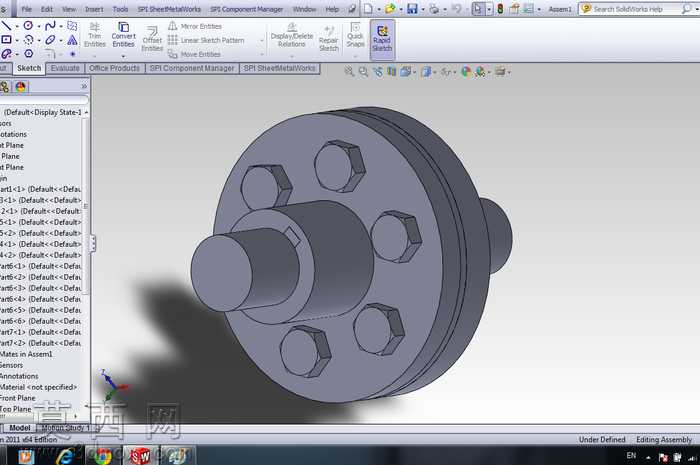Open the Save dropdown arrow

[422, 9]
